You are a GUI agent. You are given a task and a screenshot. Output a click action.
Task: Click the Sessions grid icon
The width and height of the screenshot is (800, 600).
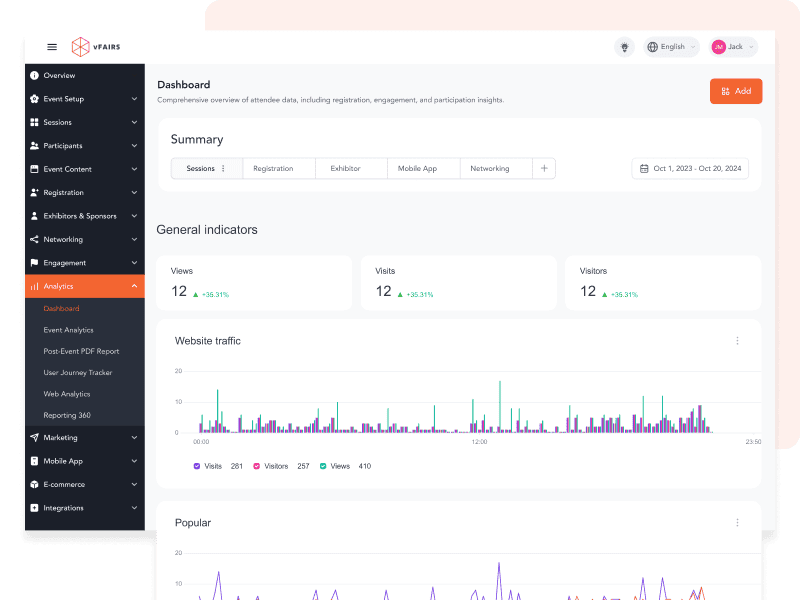pos(34,122)
